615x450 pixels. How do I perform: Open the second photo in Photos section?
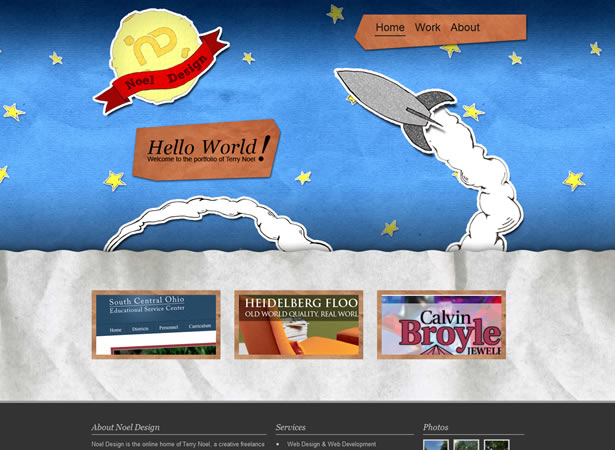466,445
